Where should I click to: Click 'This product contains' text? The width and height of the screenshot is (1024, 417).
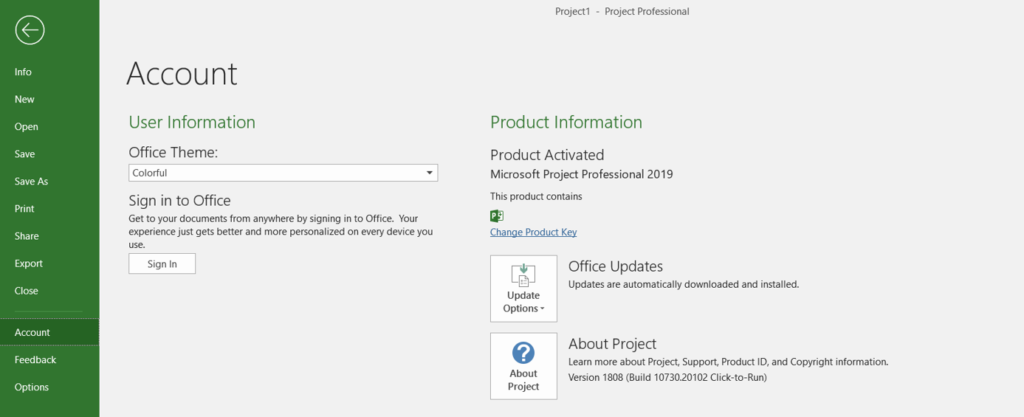click(x=536, y=196)
